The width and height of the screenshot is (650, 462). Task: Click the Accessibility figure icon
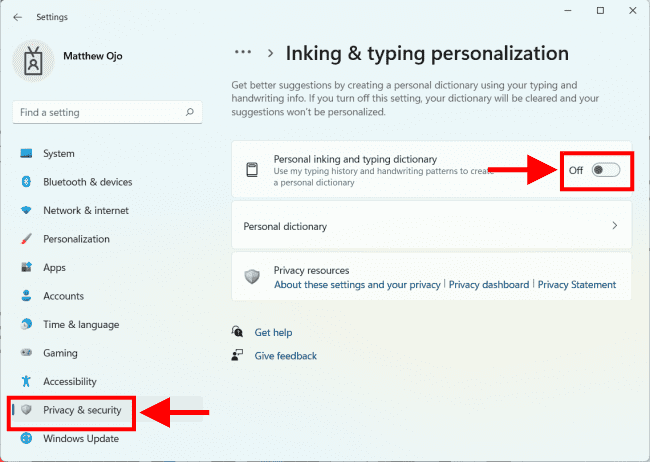26,382
